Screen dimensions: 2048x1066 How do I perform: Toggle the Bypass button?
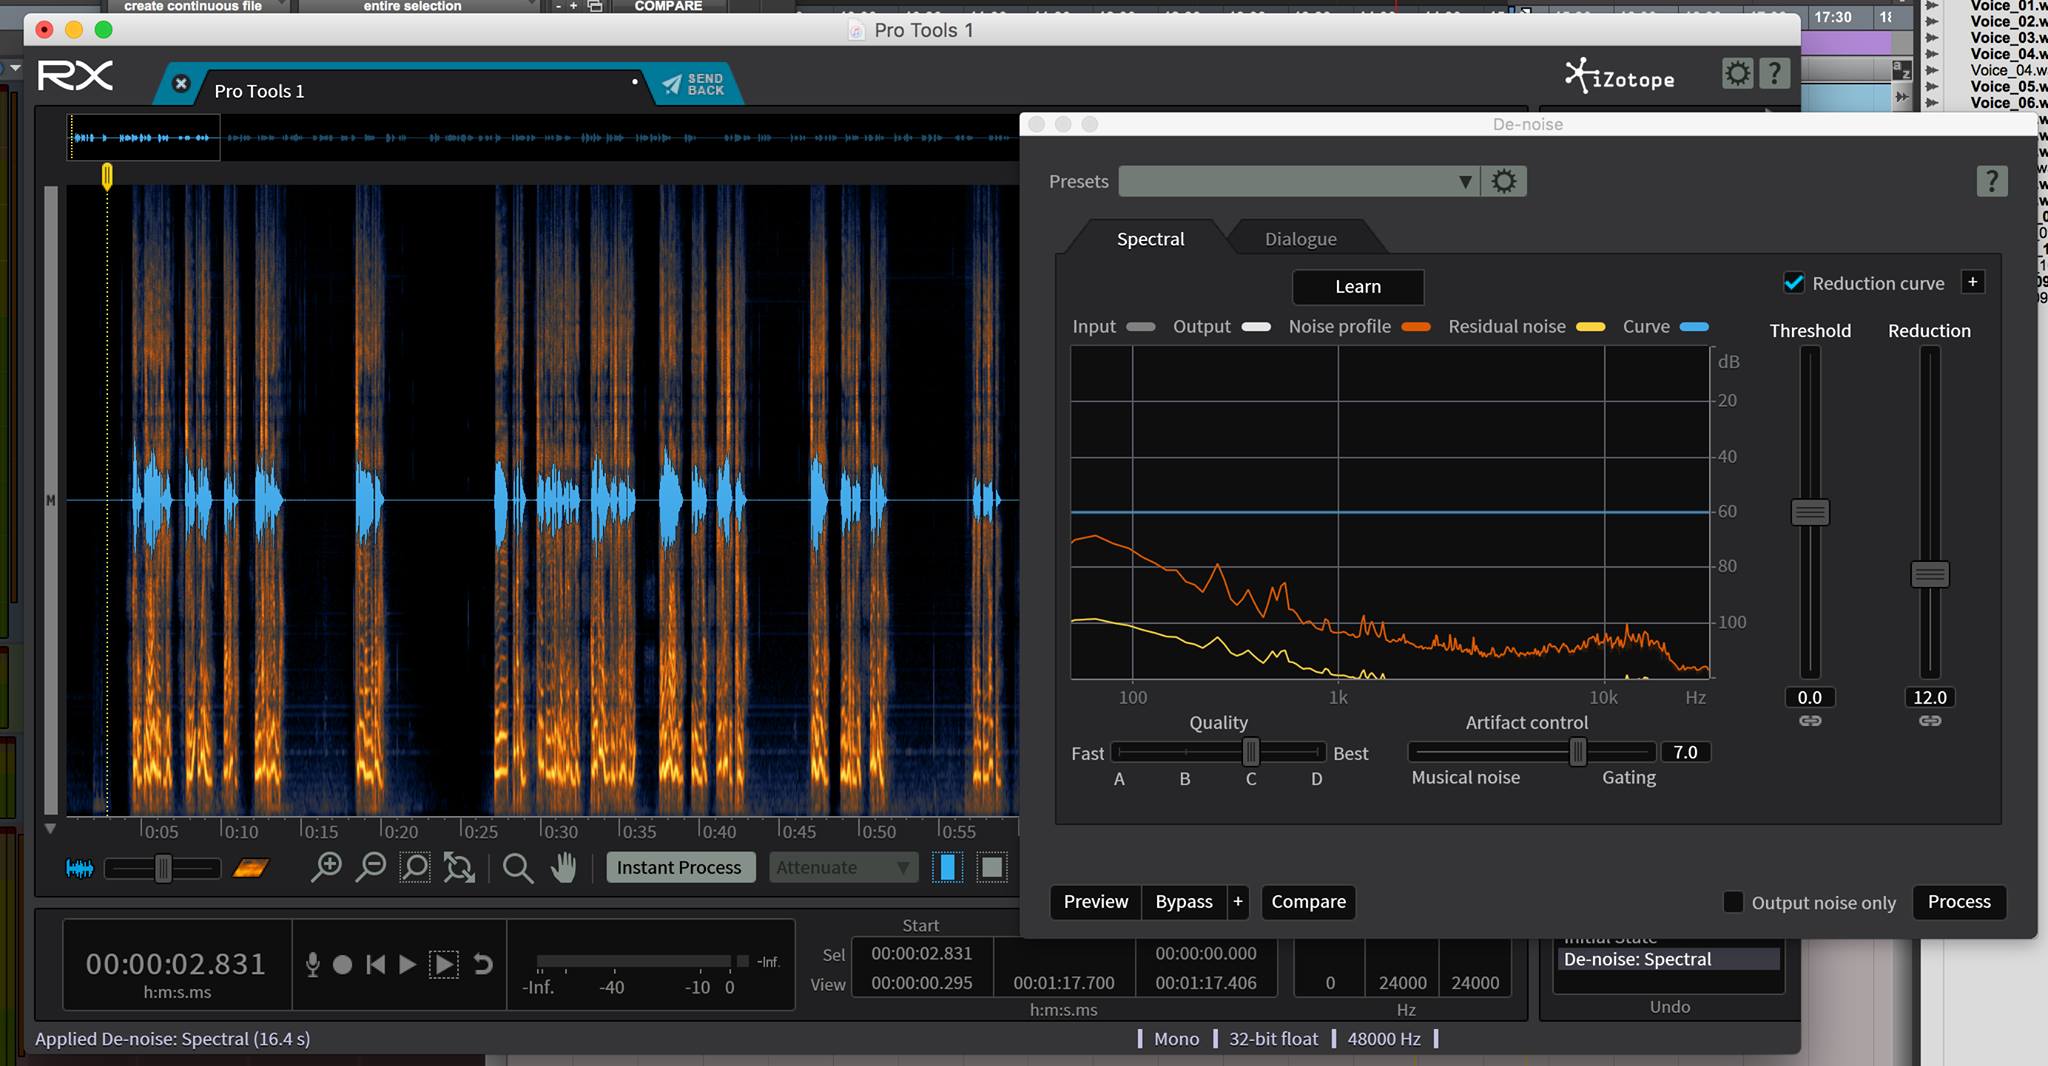1184,902
